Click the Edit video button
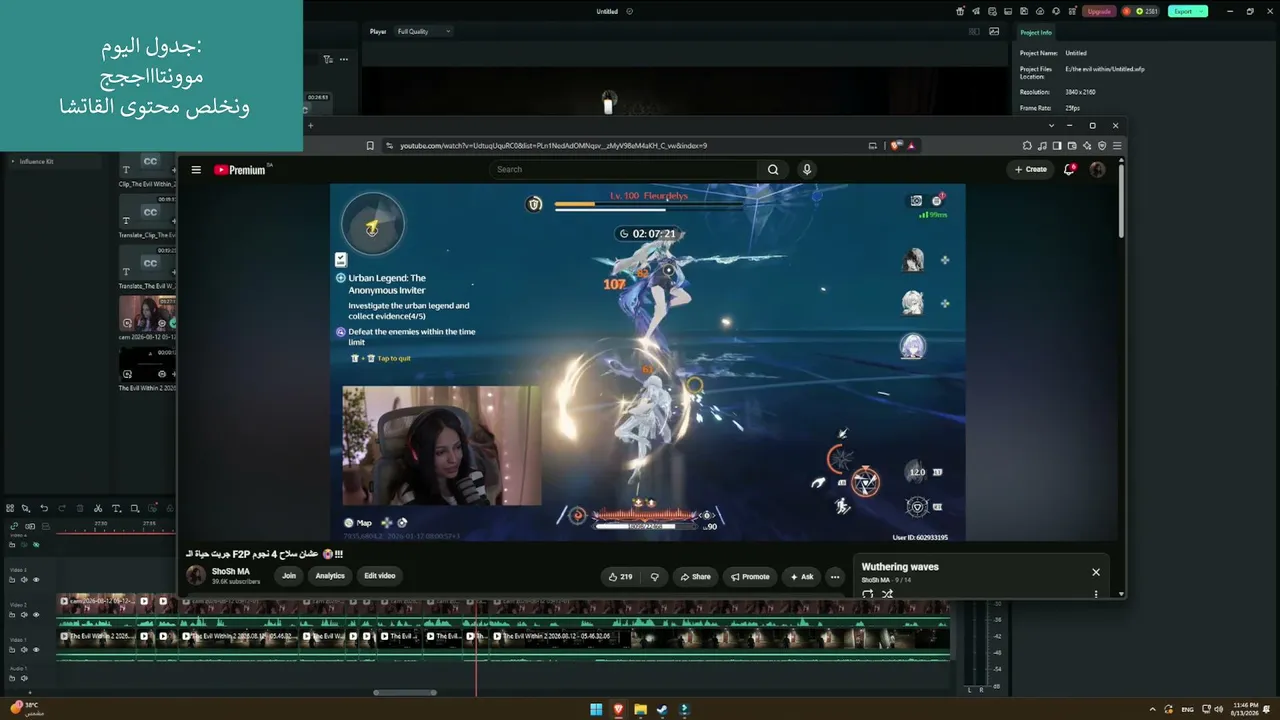 click(380, 576)
